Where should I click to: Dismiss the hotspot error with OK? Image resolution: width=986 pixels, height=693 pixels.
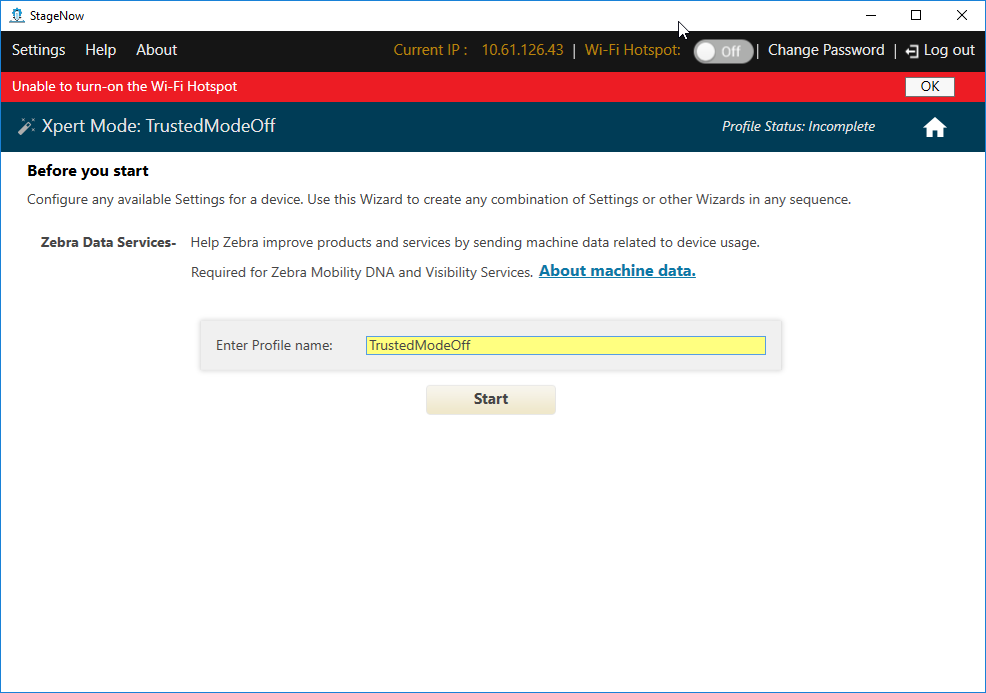[929, 86]
